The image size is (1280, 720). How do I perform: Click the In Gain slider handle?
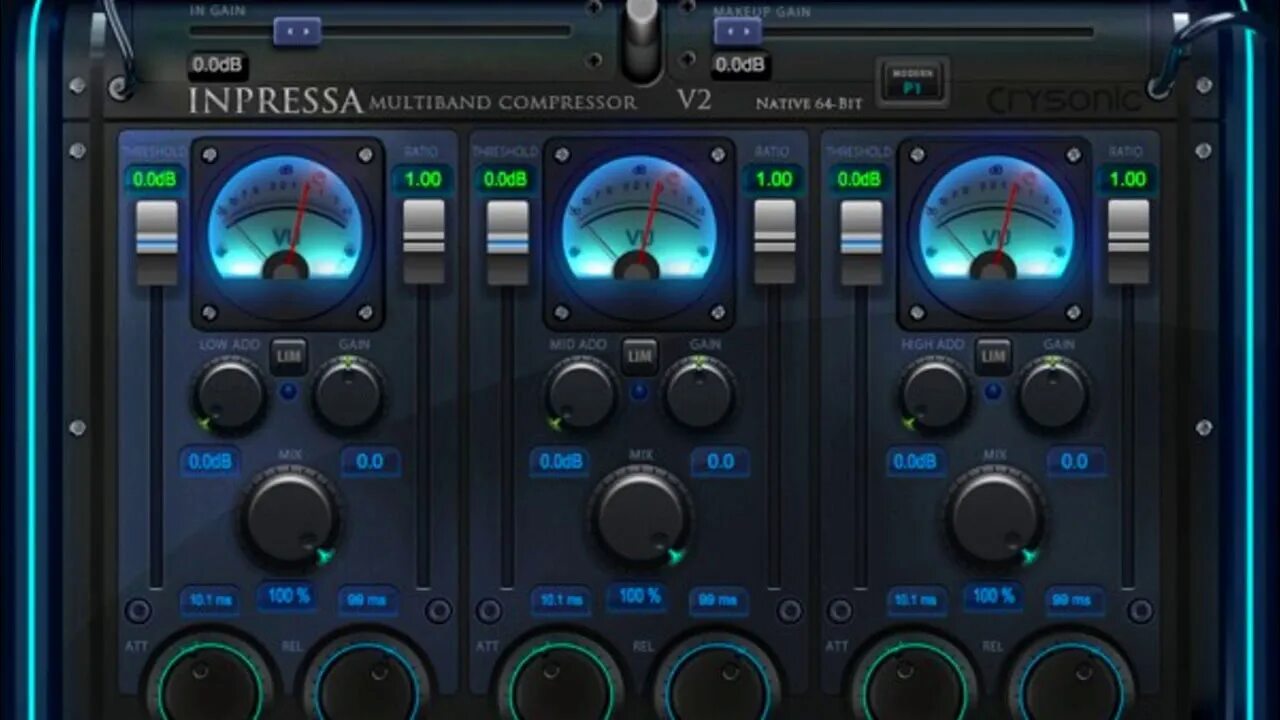[x=297, y=31]
